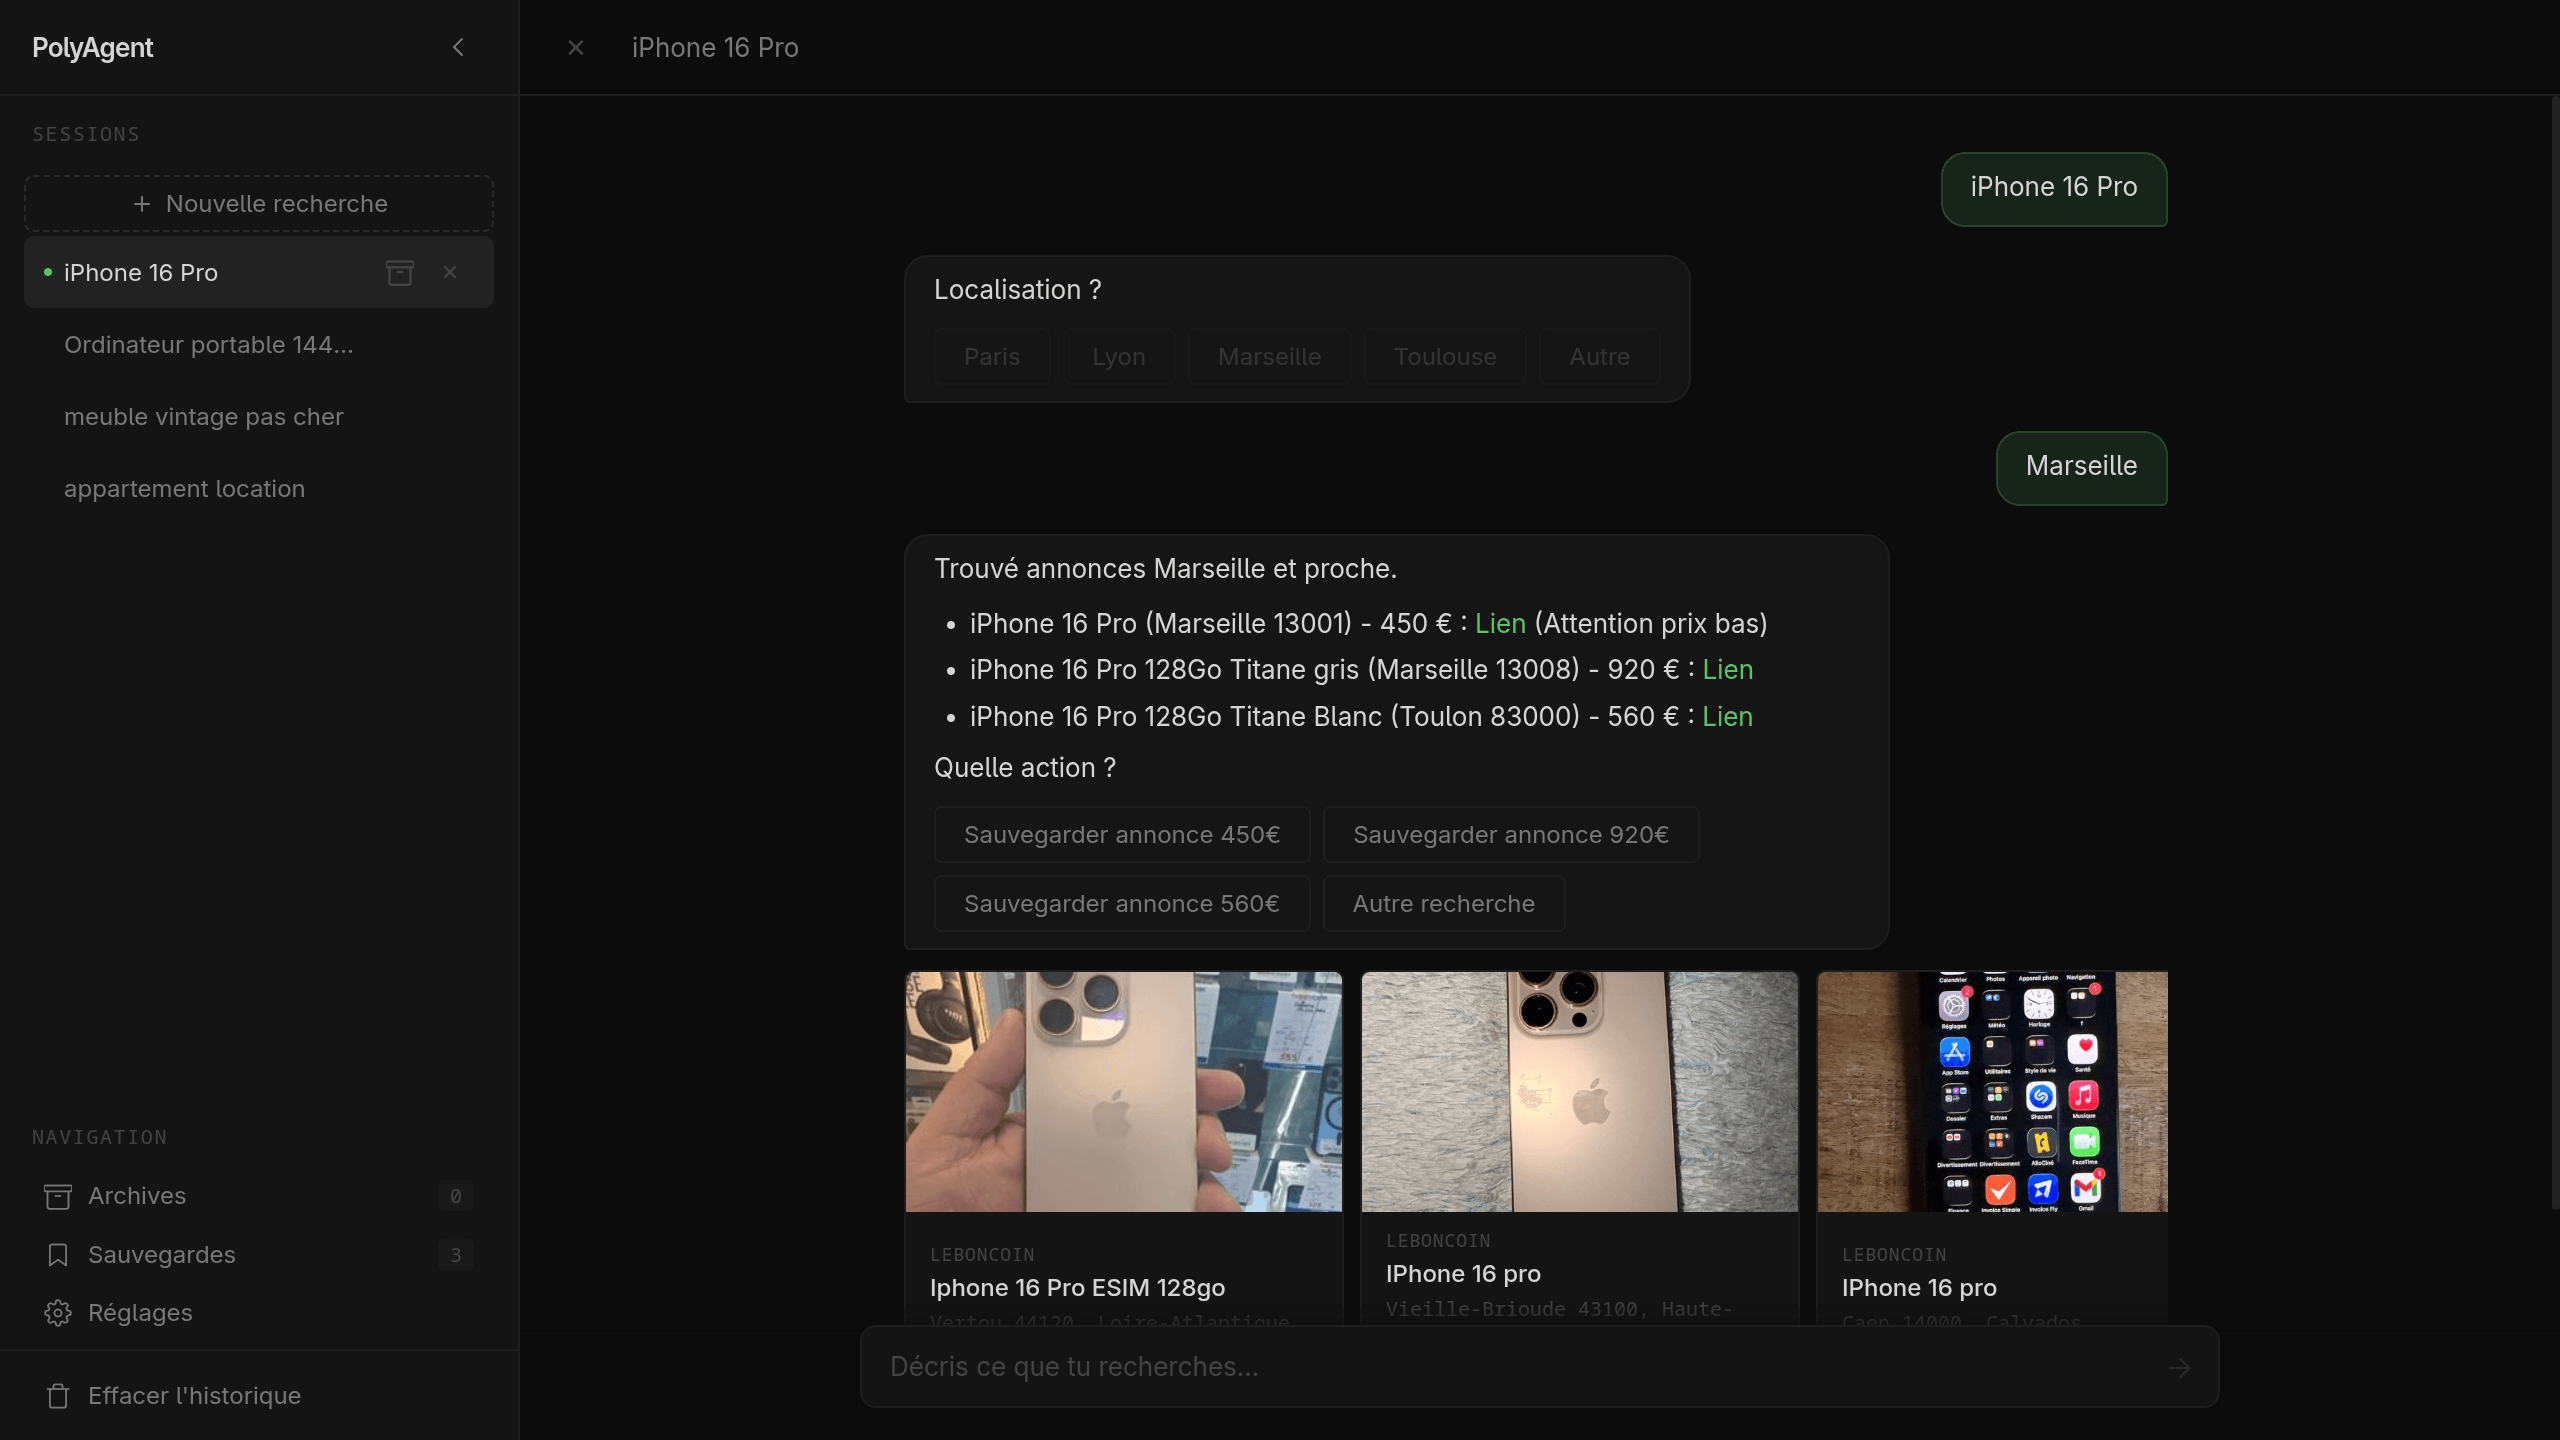Go to Sauvegardes
This screenshot has width=2560, height=1440.
259,1255
